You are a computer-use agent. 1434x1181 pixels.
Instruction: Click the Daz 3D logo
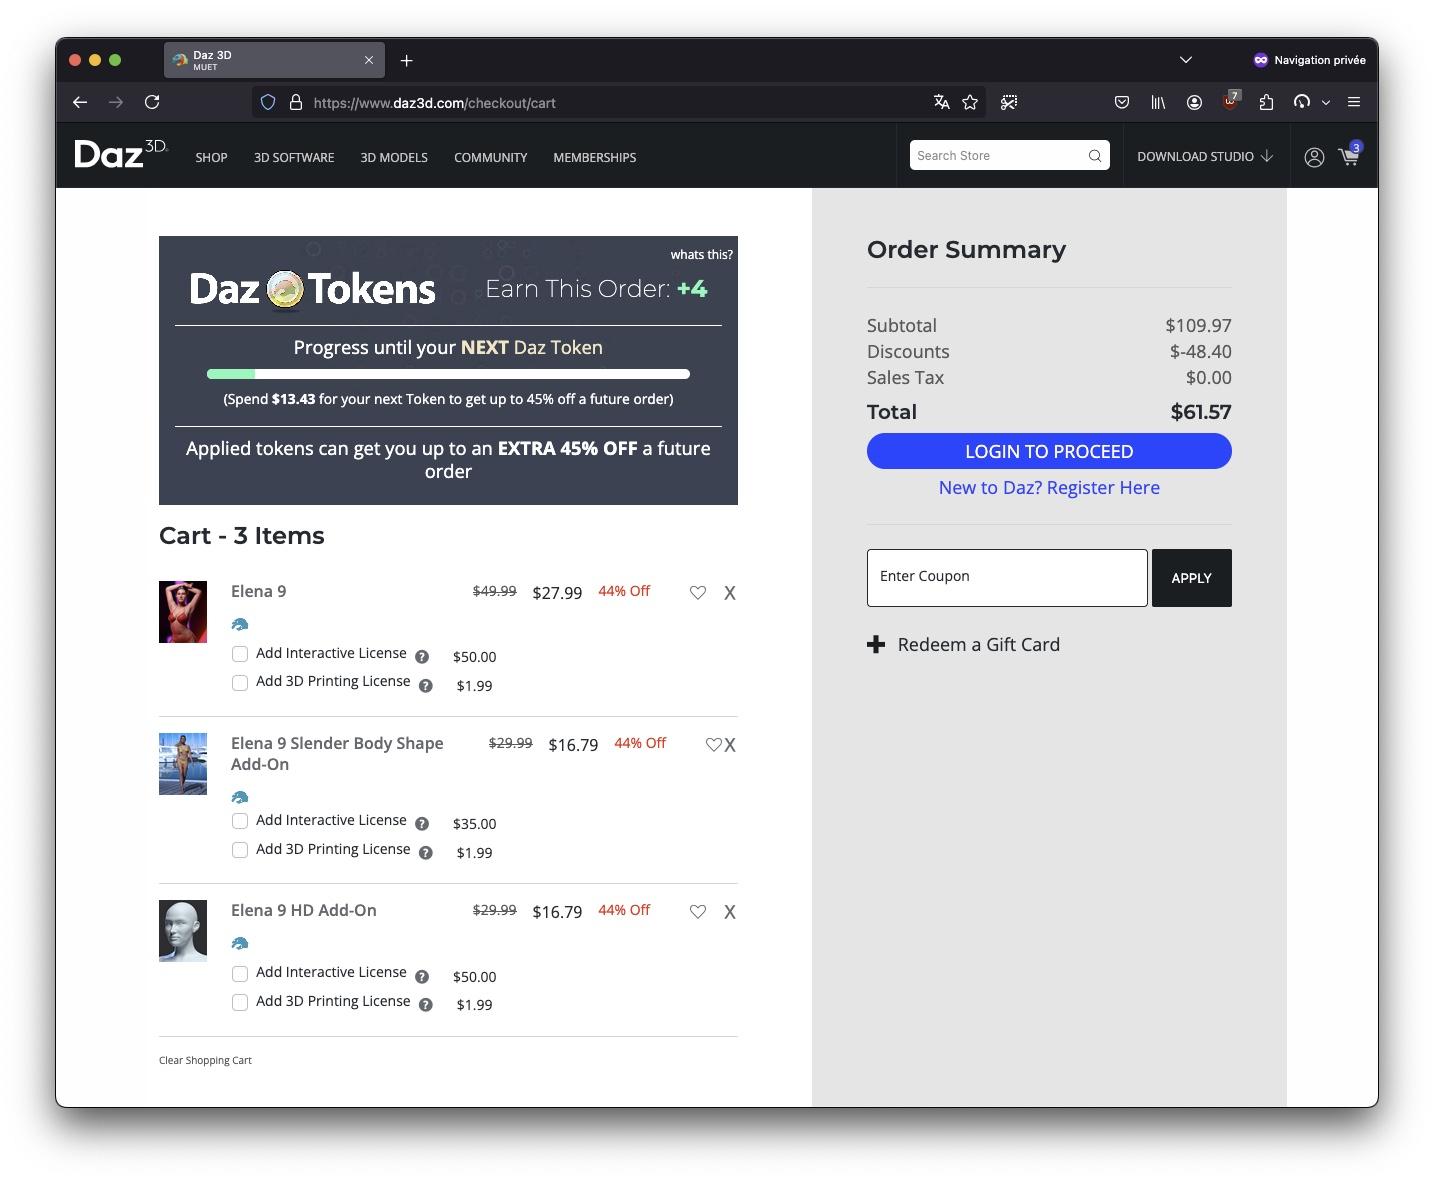(x=121, y=154)
